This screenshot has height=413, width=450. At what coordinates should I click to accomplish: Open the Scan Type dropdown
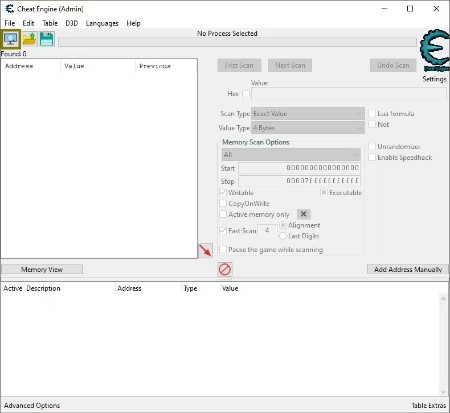point(308,114)
